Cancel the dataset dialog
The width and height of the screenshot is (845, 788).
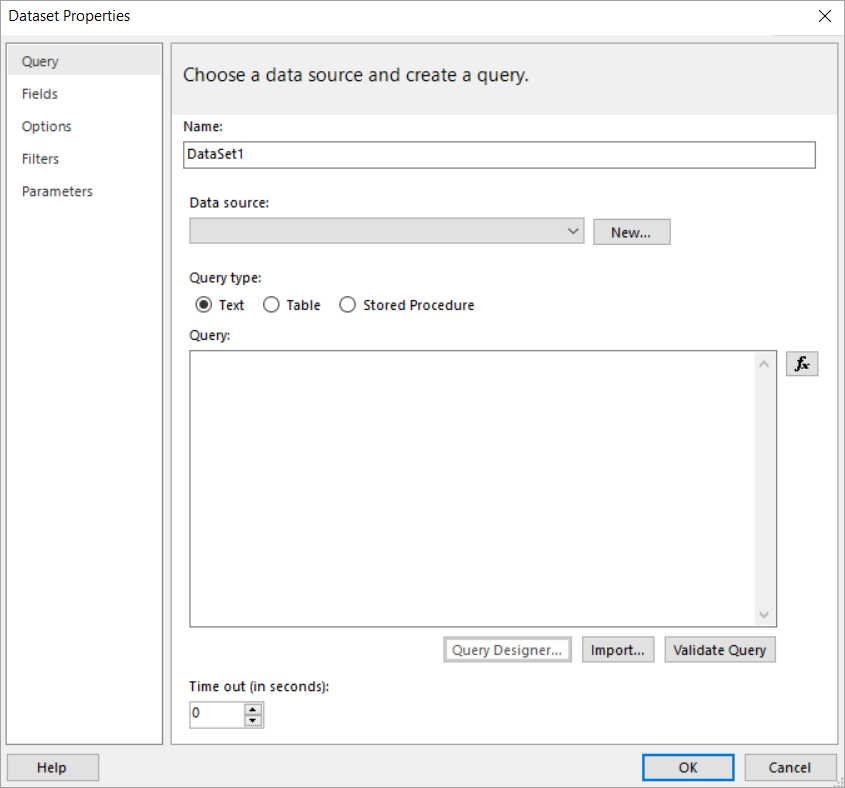click(789, 768)
